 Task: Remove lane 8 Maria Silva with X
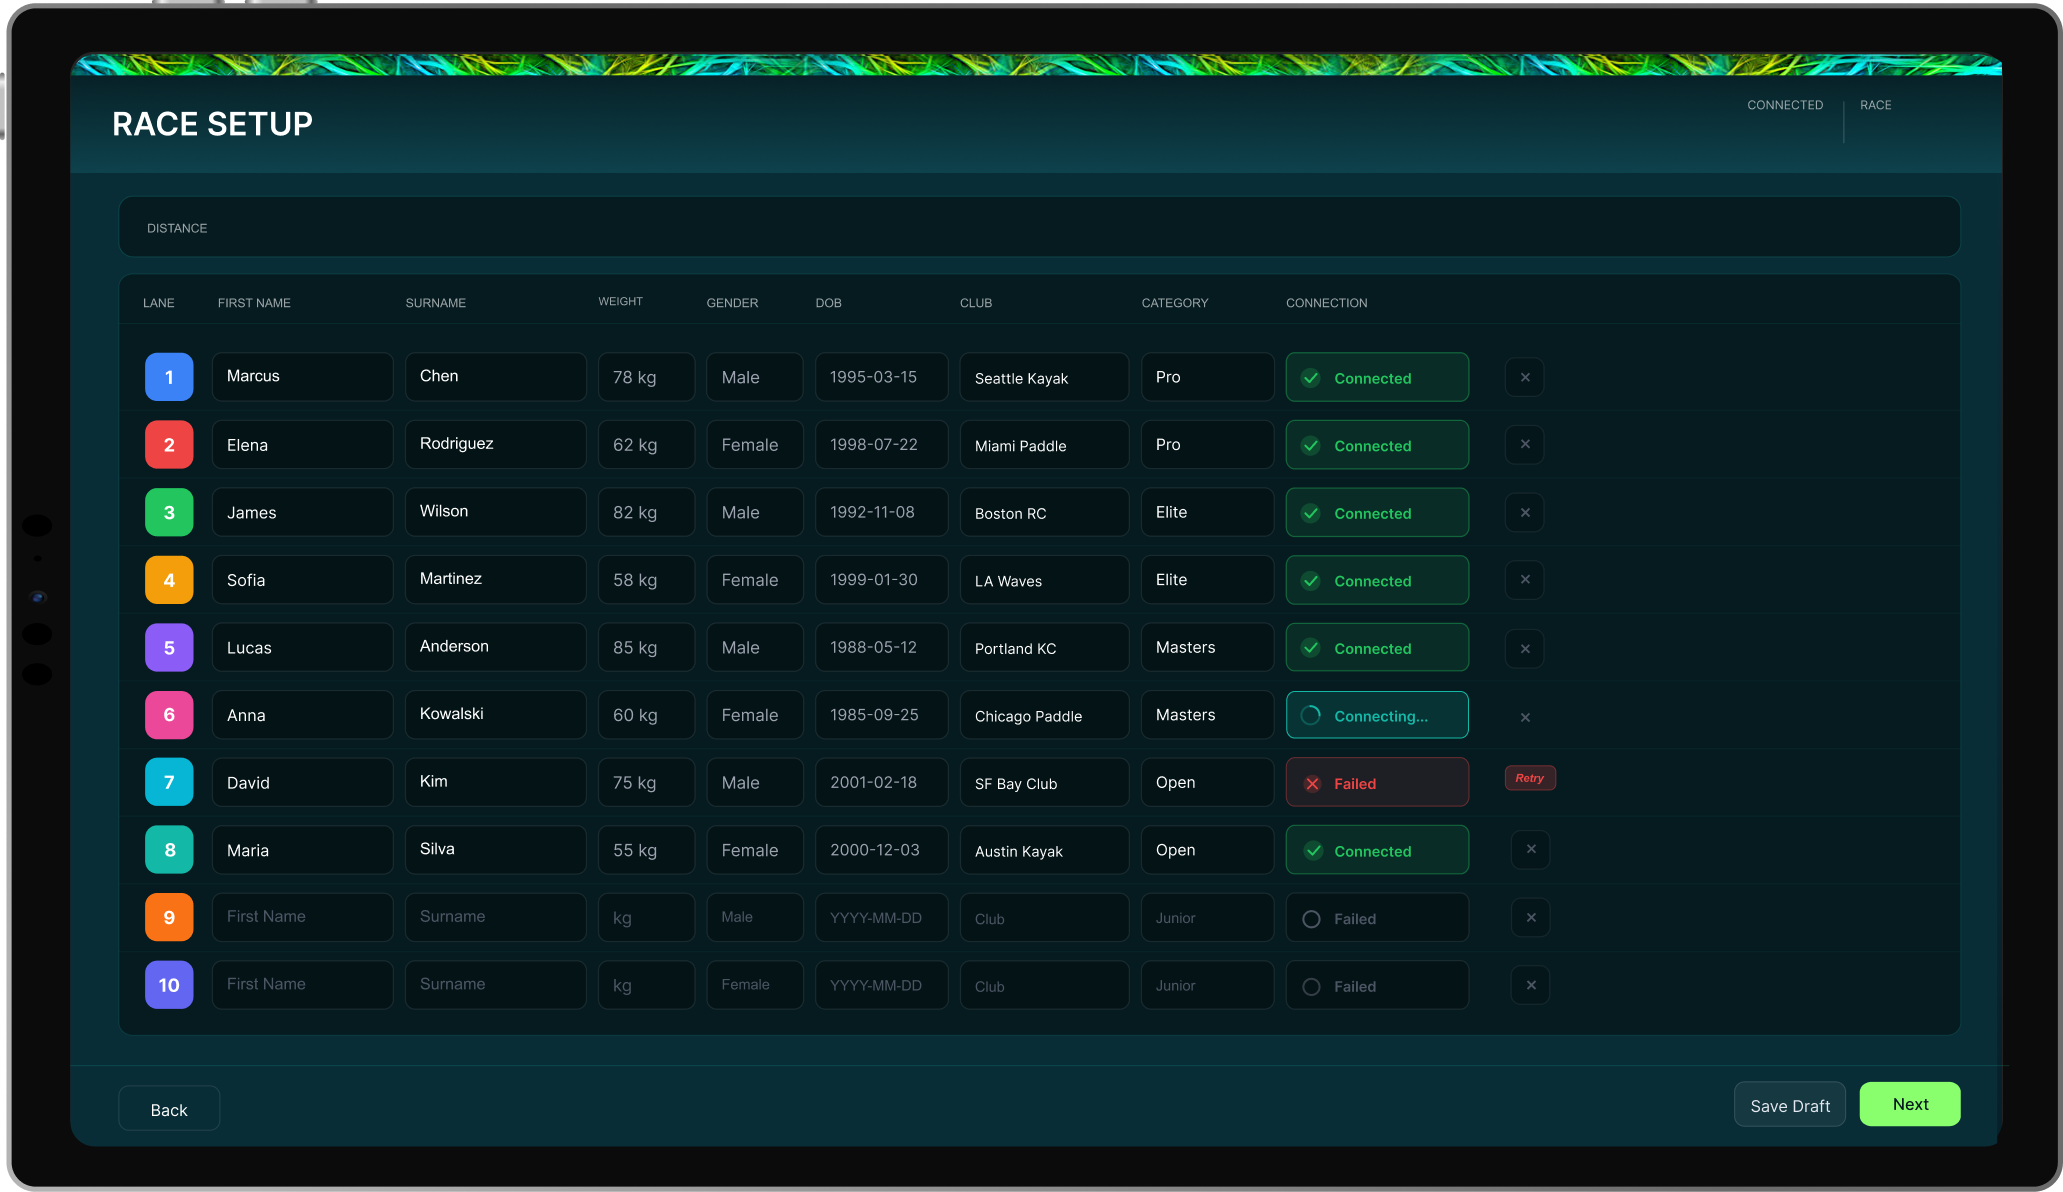coord(1530,849)
